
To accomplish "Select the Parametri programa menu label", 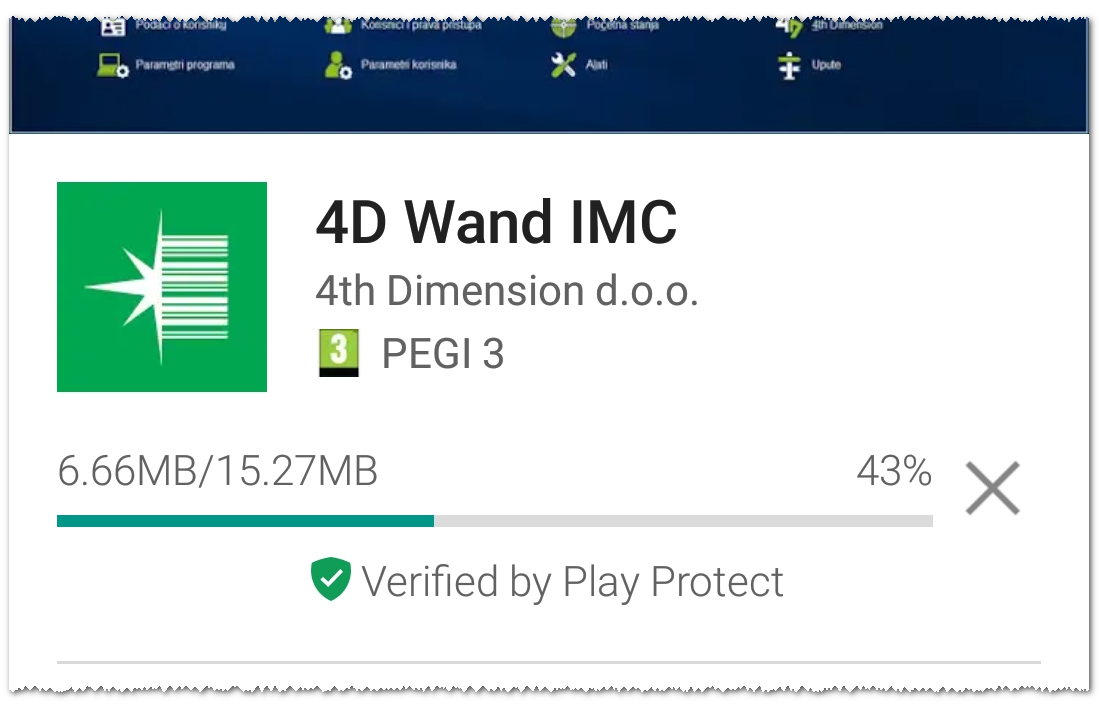I will click(x=185, y=64).
